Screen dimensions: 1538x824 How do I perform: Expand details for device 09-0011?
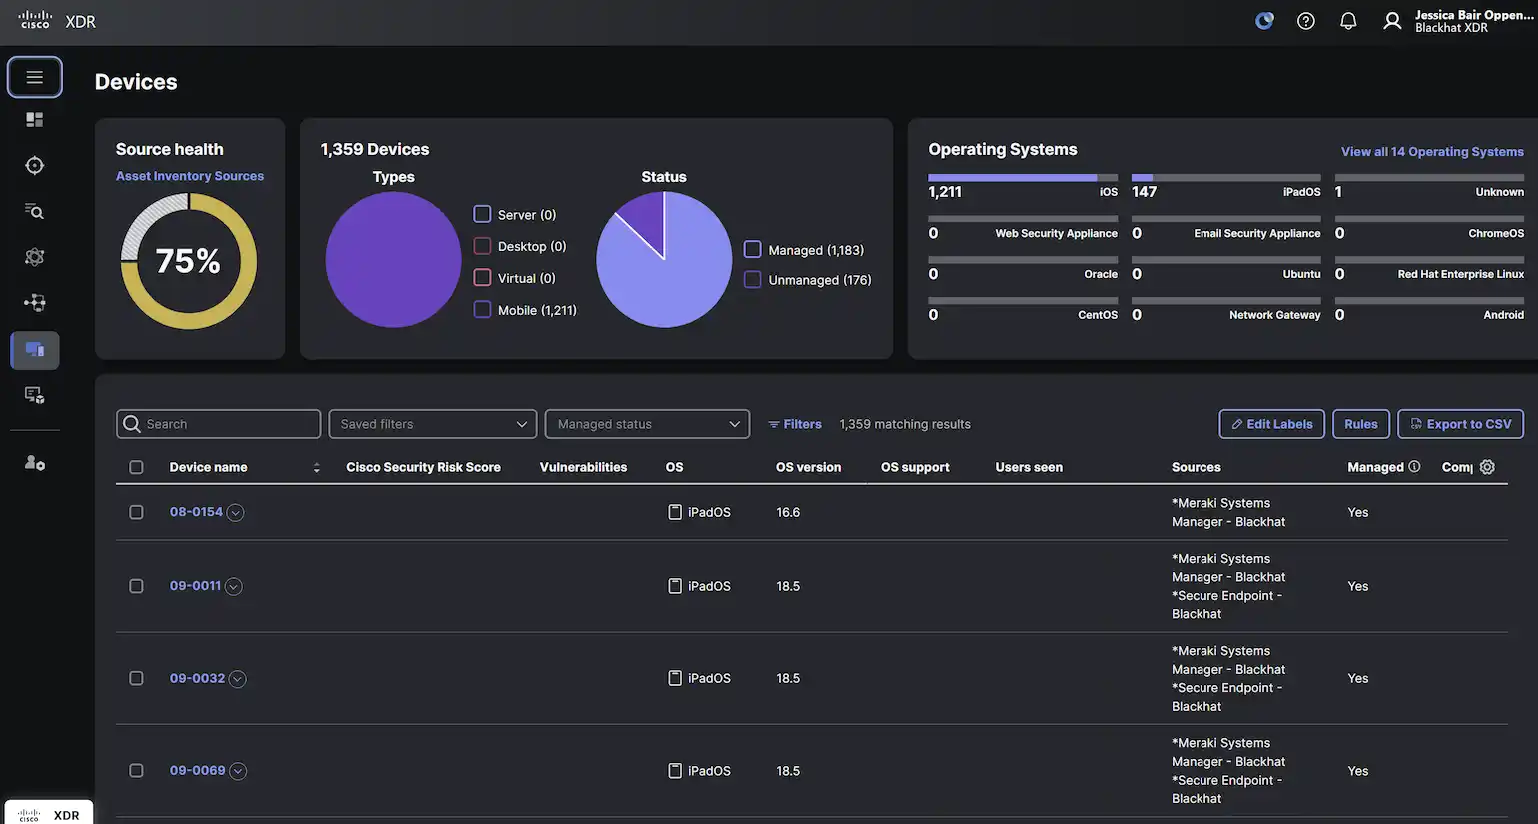[233, 585]
